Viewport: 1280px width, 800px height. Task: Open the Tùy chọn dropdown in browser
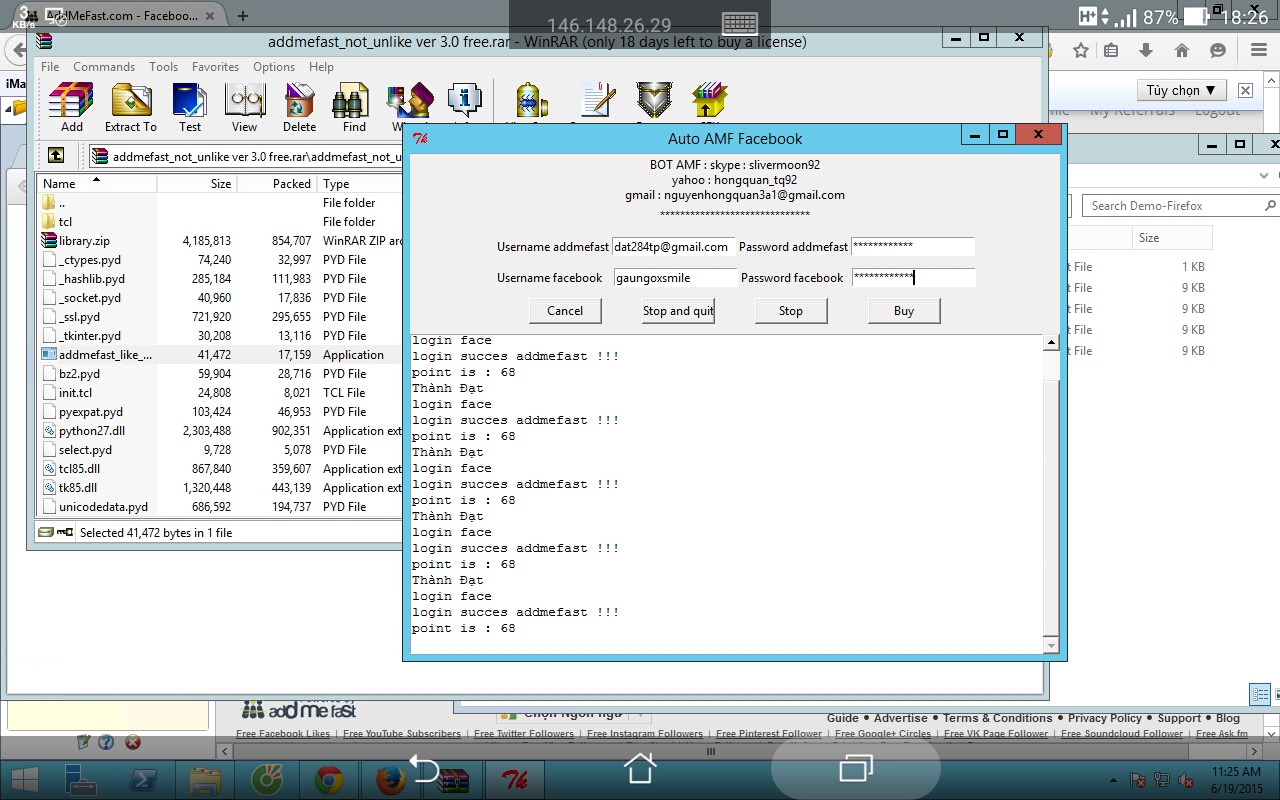(x=1181, y=90)
